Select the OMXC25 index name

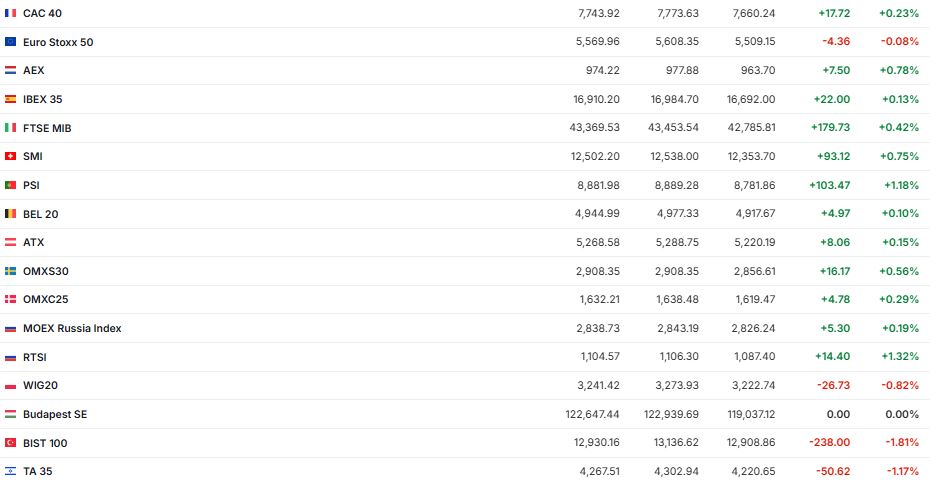pos(45,299)
